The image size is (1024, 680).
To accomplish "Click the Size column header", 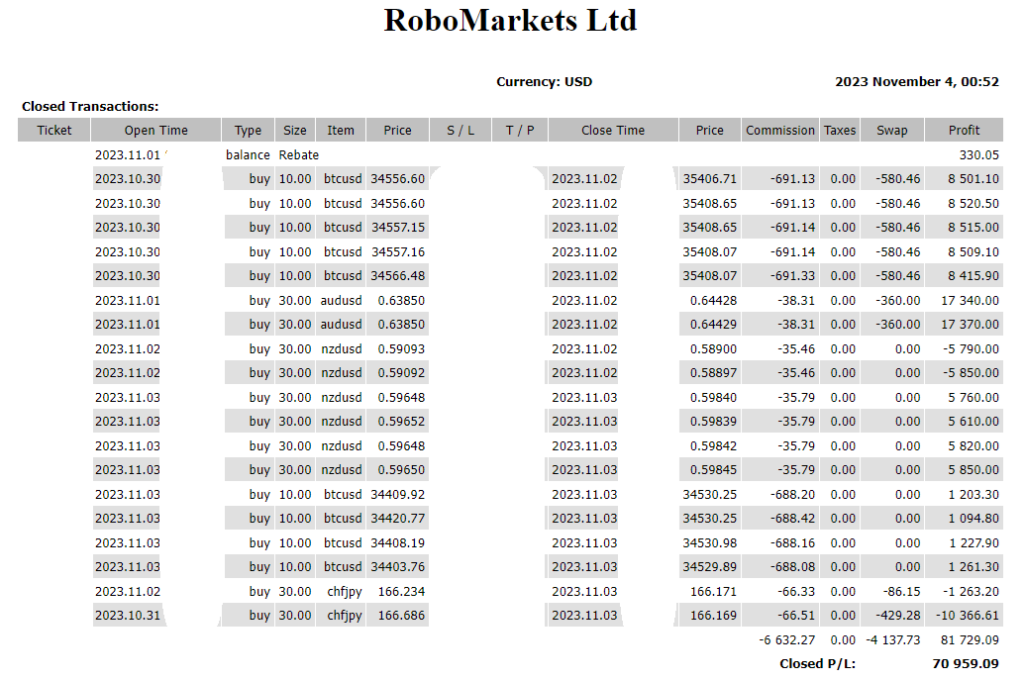I will [x=295, y=130].
